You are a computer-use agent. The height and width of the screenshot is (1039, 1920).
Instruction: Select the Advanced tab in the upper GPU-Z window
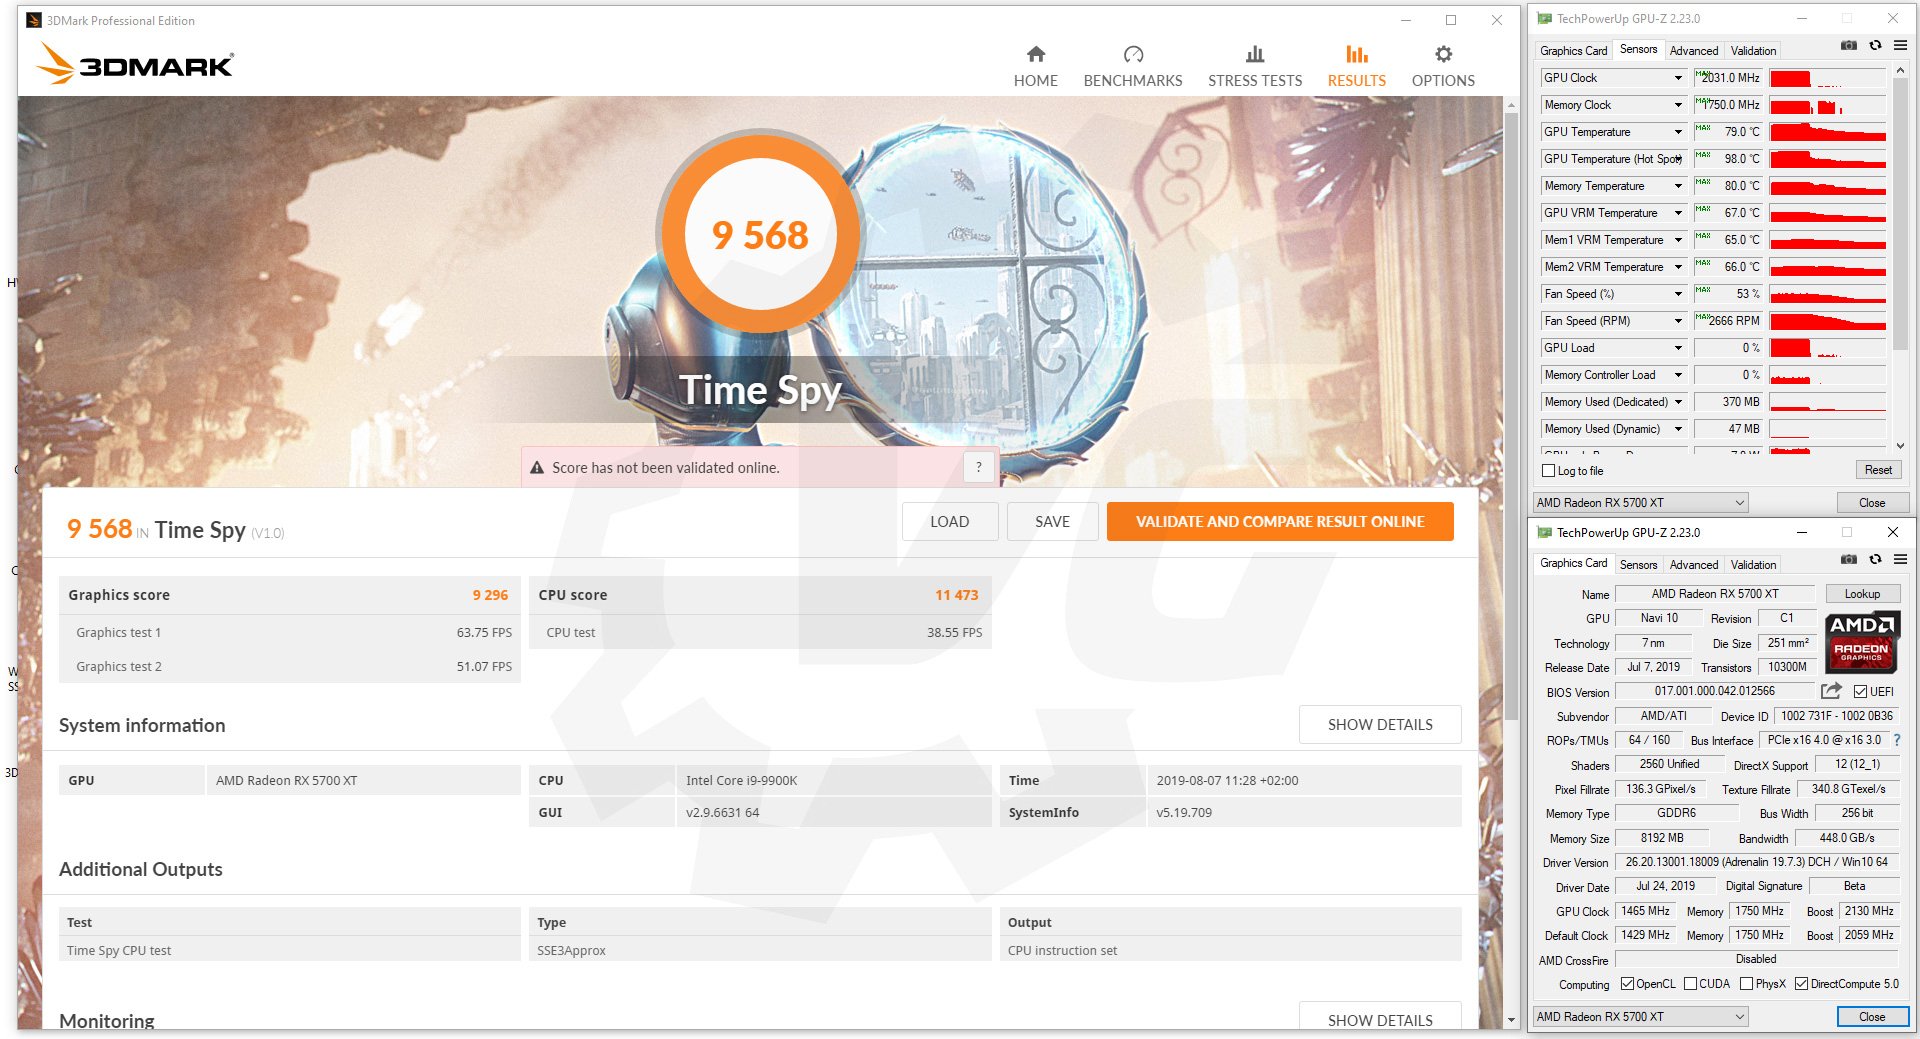pos(1694,51)
